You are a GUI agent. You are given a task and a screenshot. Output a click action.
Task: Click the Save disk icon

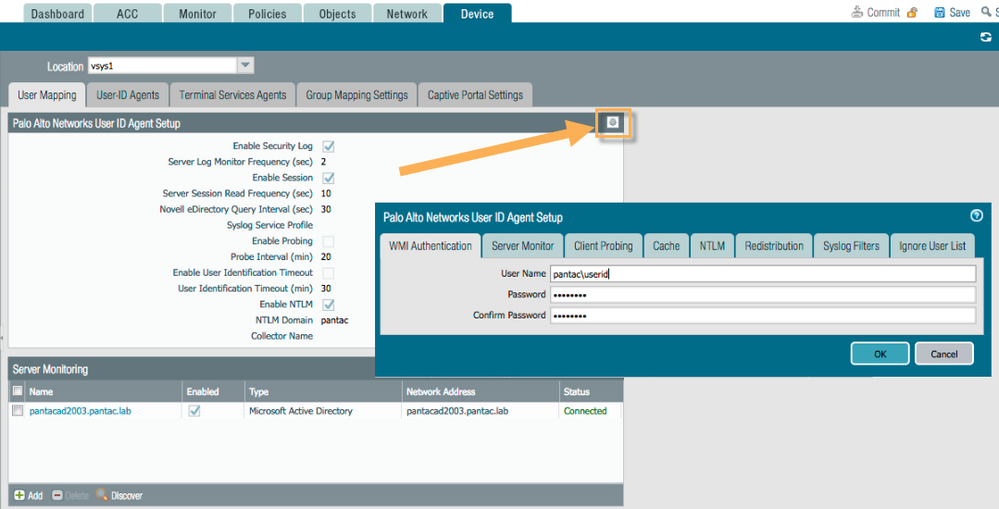(939, 13)
